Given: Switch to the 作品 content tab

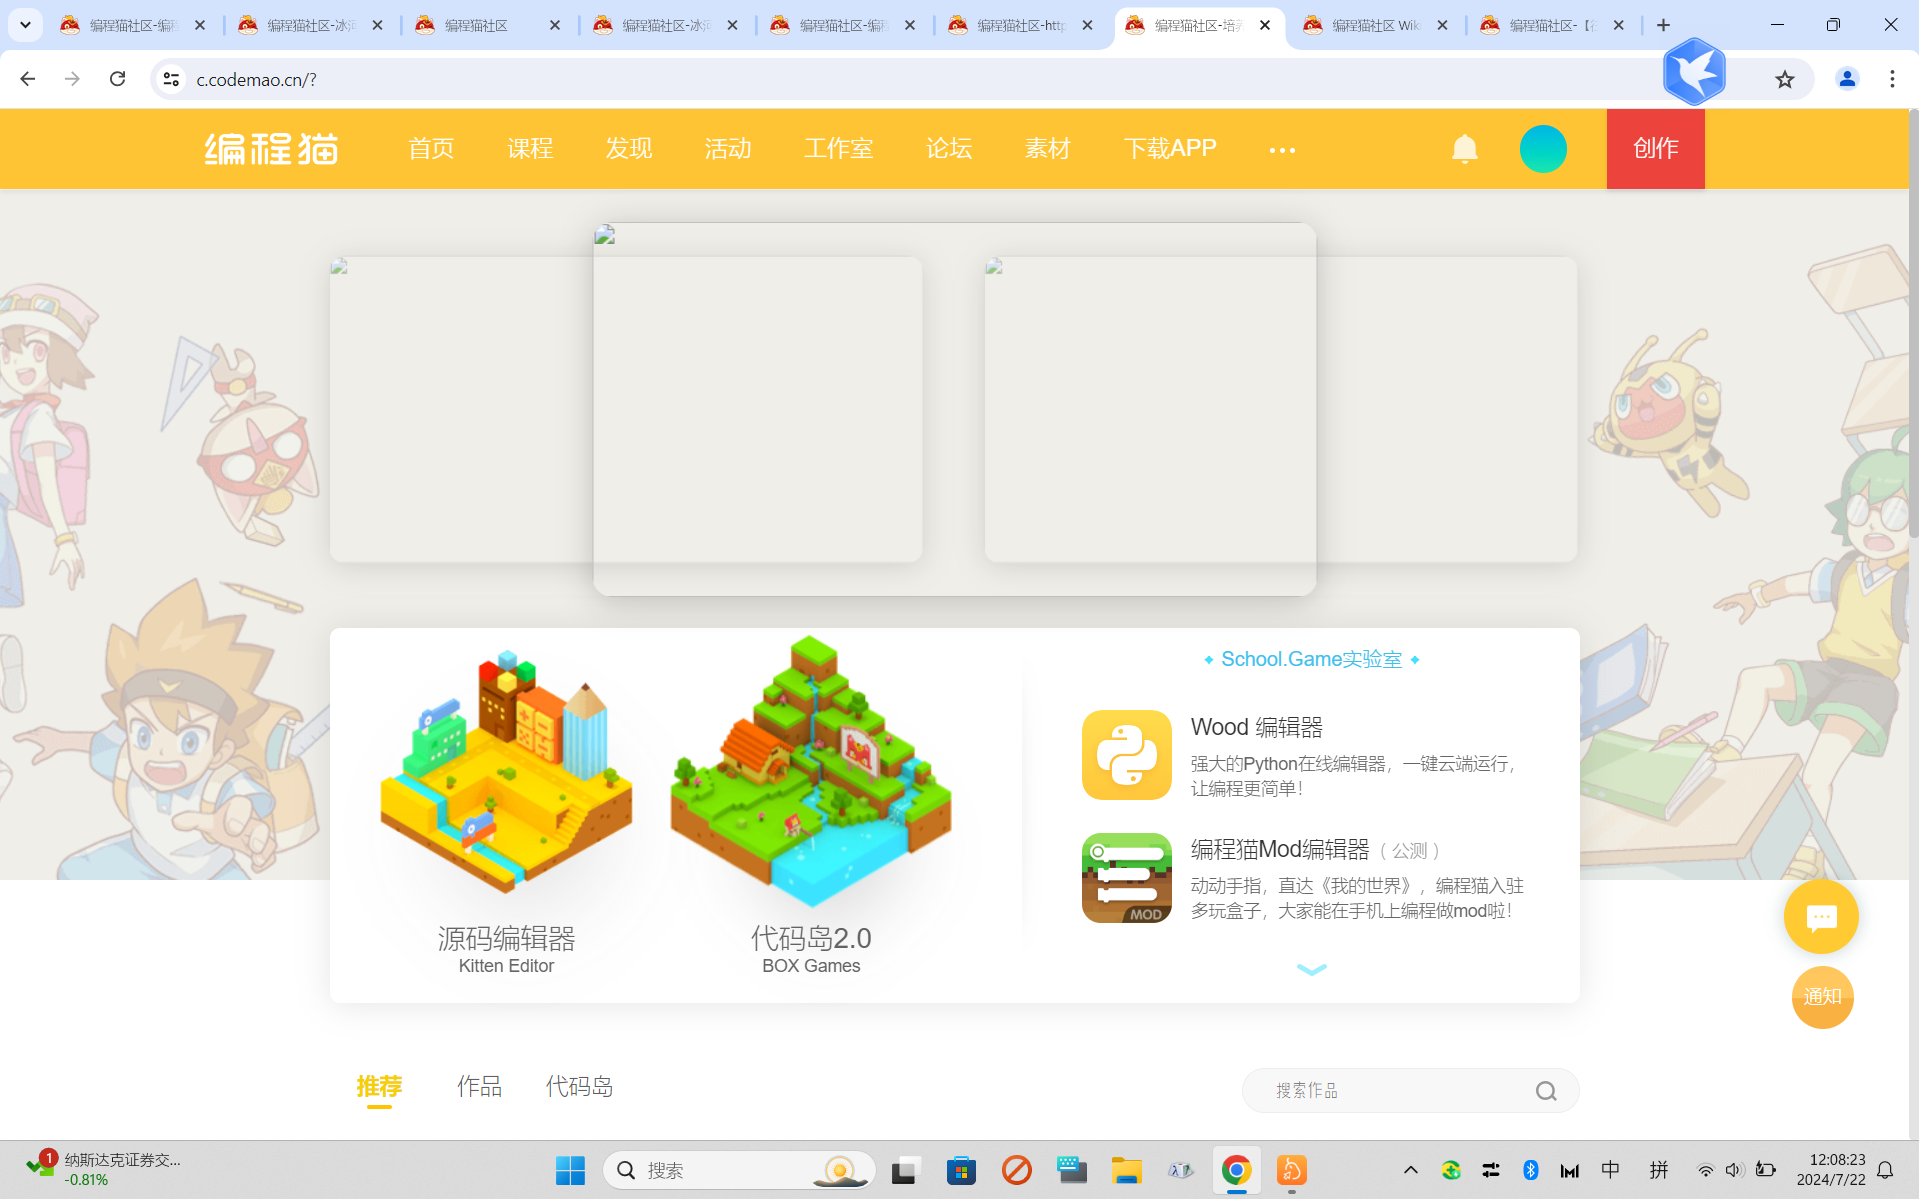Looking at the screenshot, I should click(x=480, y=1087).
